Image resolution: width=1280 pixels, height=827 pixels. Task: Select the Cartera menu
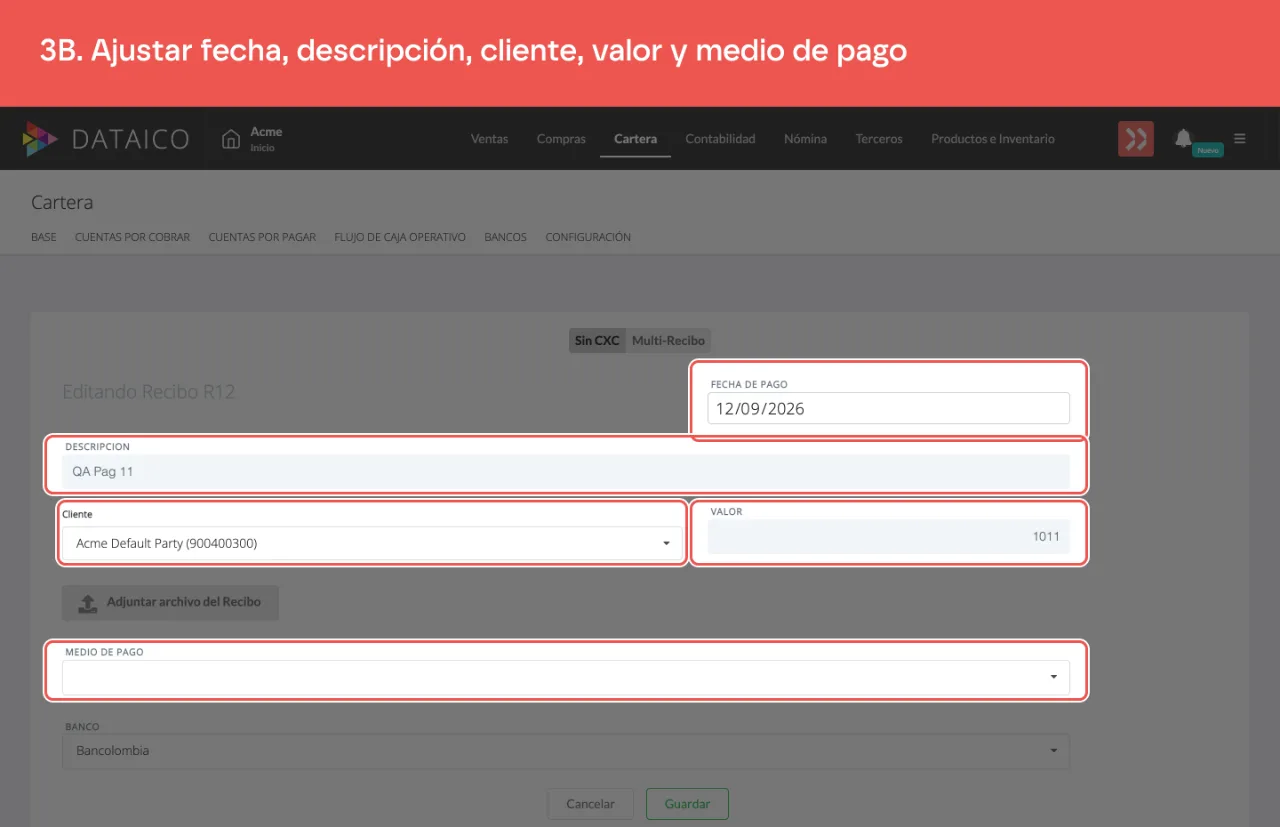(635, 139)
